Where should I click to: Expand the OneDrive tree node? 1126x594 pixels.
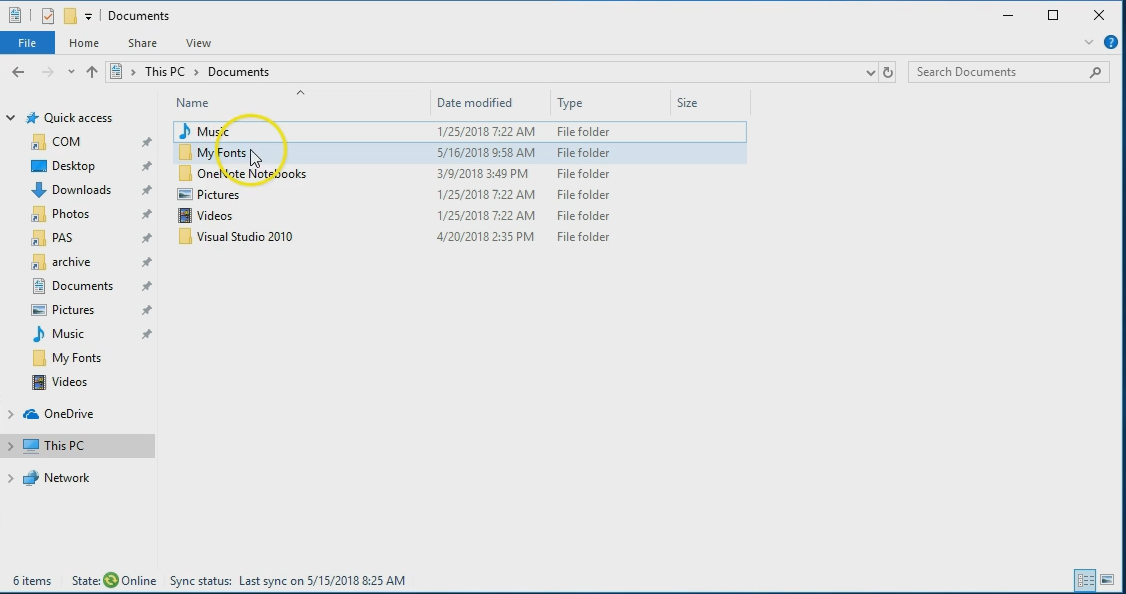[10, 414]
